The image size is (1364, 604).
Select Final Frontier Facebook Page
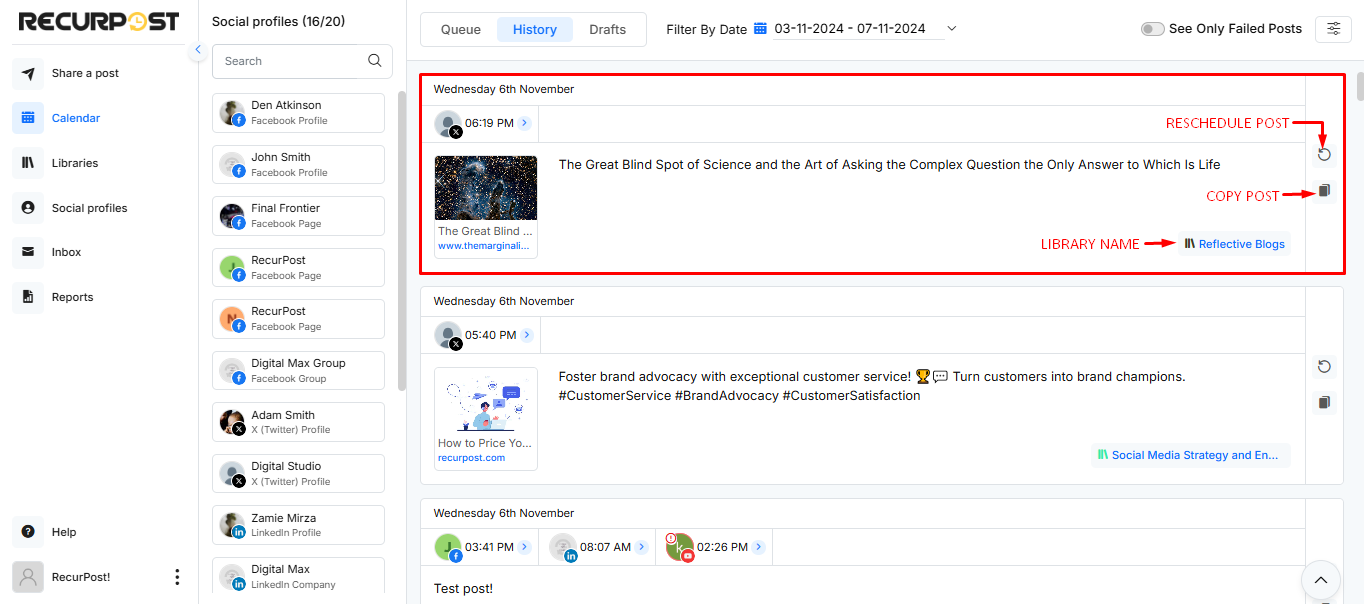[x=298, y=215]
